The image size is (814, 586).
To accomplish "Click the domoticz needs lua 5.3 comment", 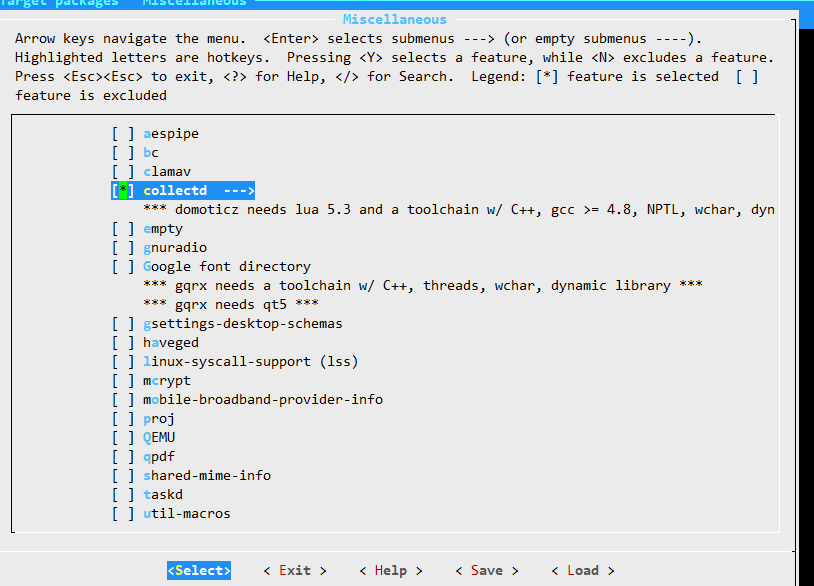I will (x=459, y=210).
